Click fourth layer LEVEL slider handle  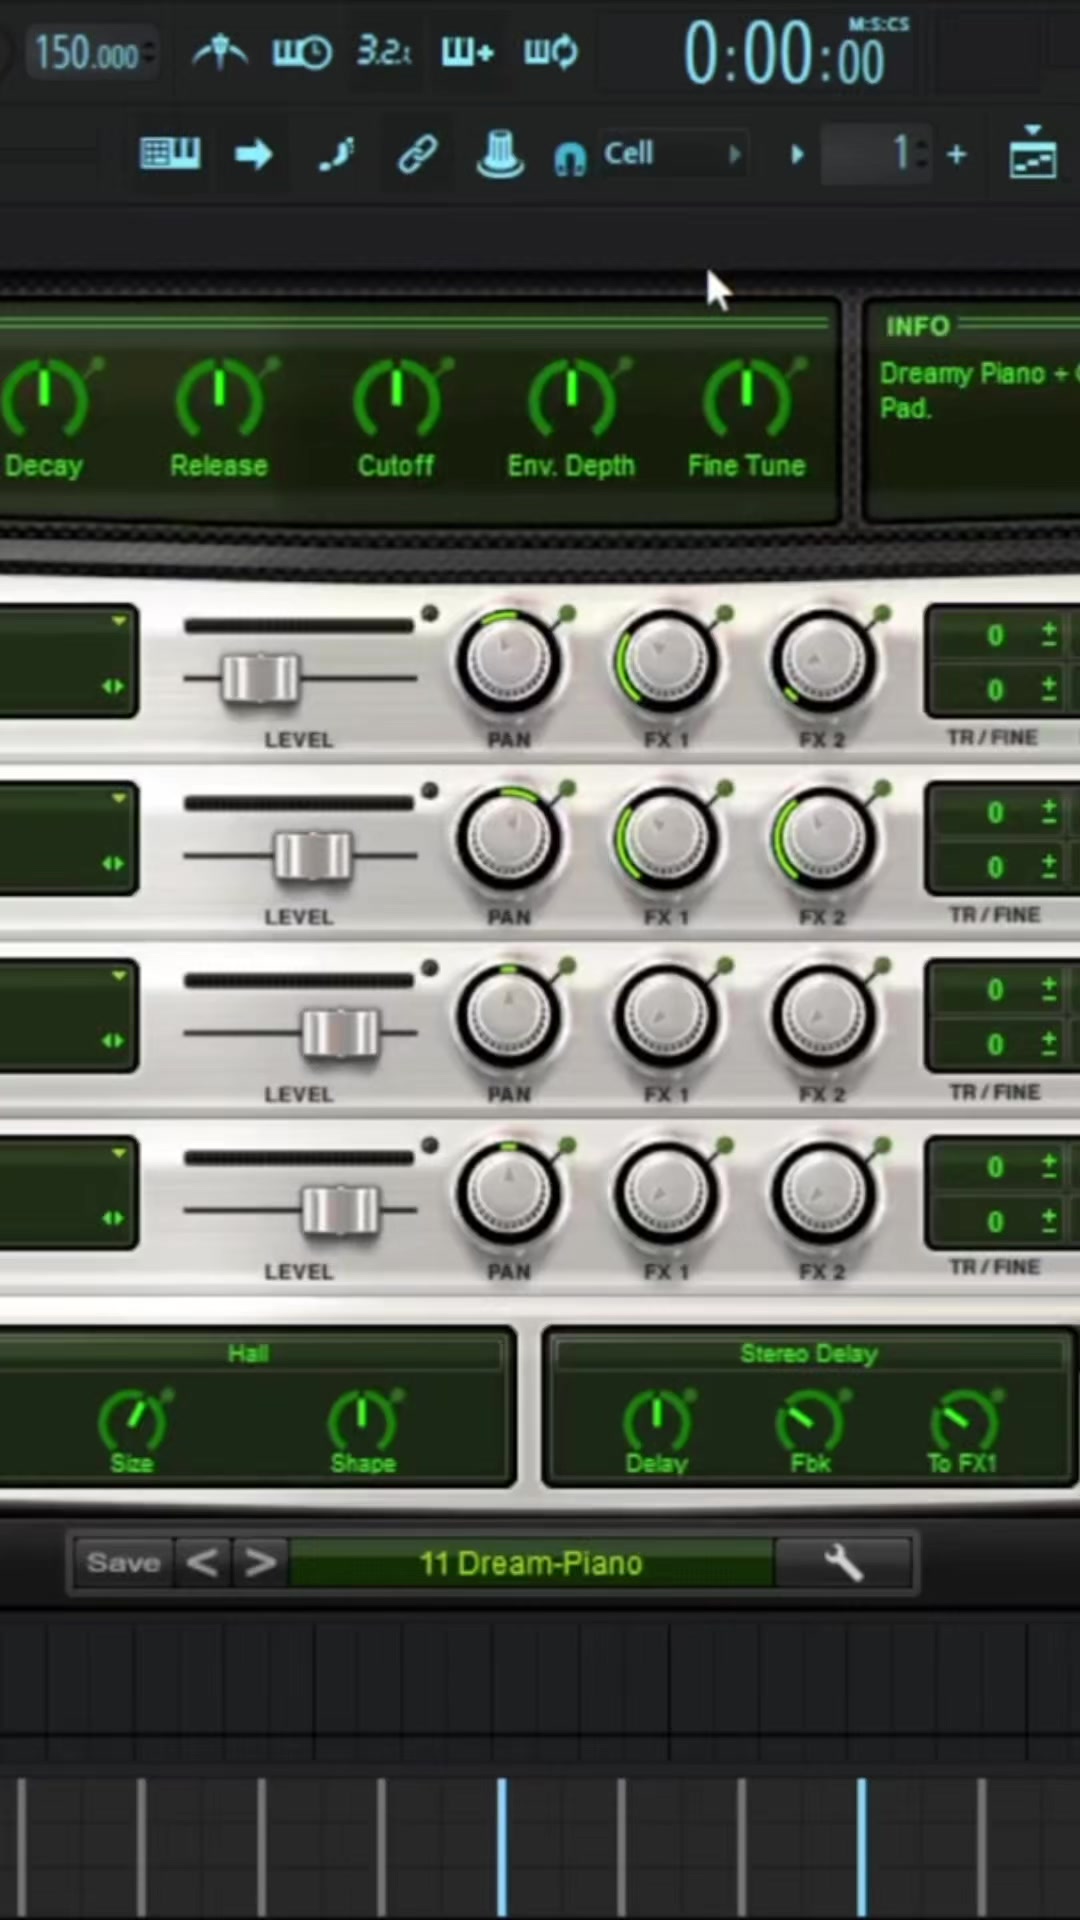click(x=340, y=1210)
